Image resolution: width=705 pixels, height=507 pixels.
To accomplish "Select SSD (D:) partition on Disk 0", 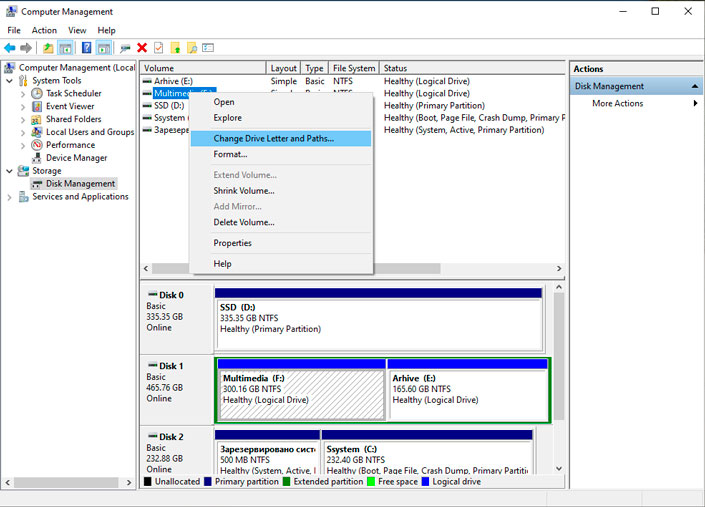I will tap(379, 320).
